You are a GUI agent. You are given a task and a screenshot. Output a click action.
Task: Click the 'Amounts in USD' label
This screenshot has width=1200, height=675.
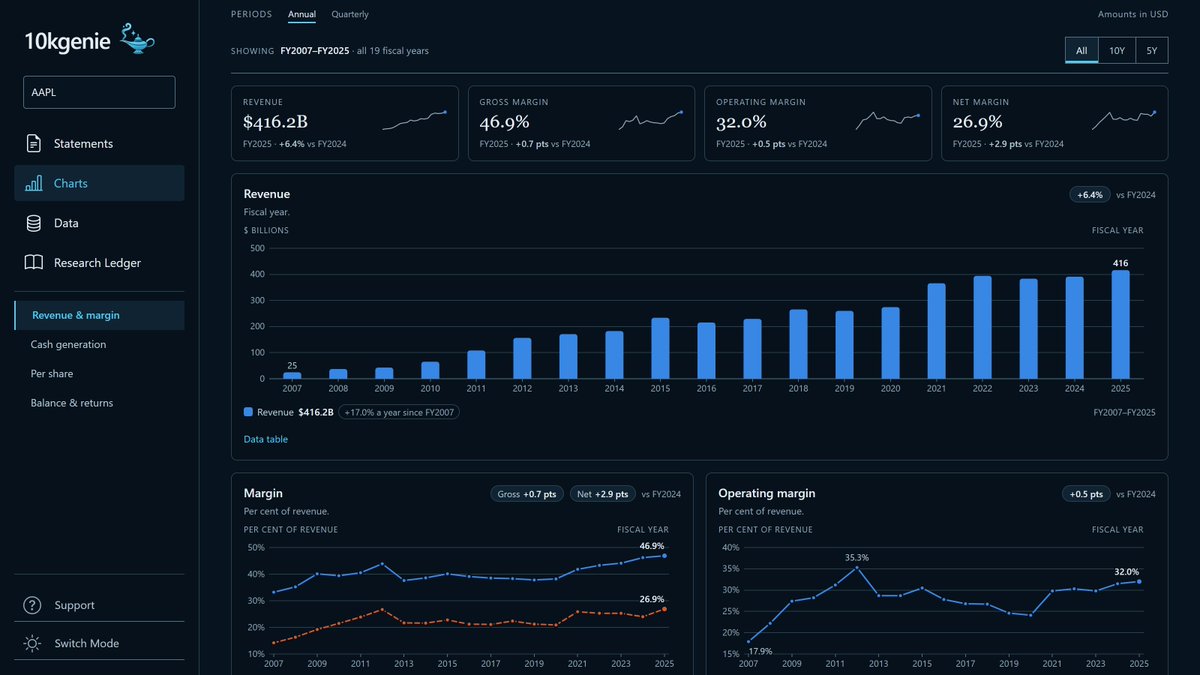1133,14
